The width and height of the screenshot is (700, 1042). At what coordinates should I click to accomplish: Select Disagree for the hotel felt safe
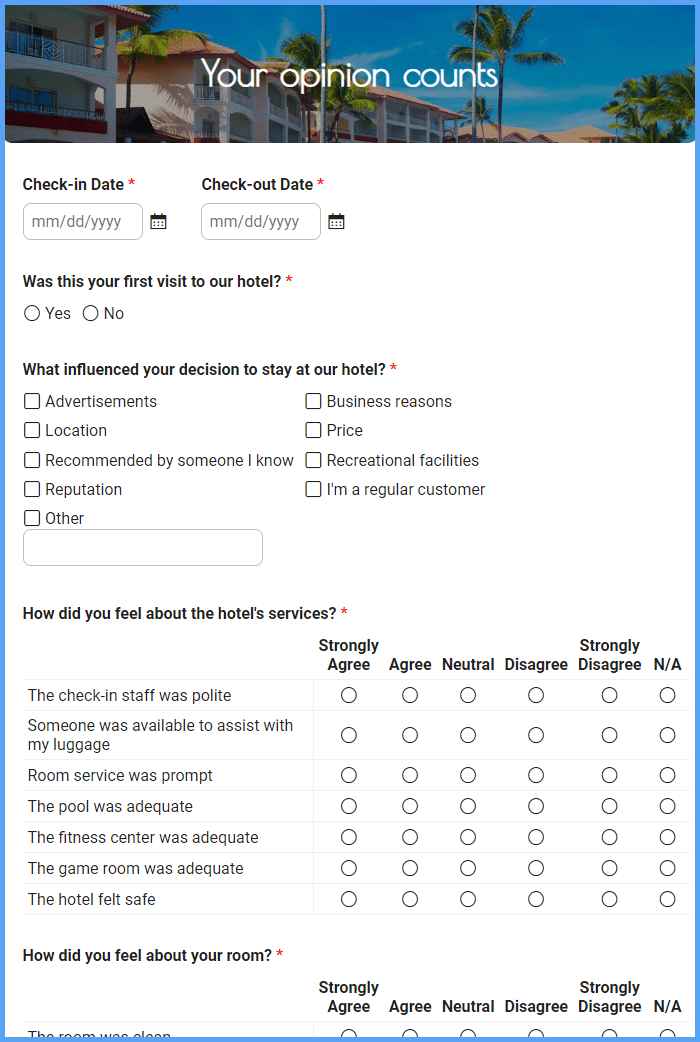click(x=536, y=899)
